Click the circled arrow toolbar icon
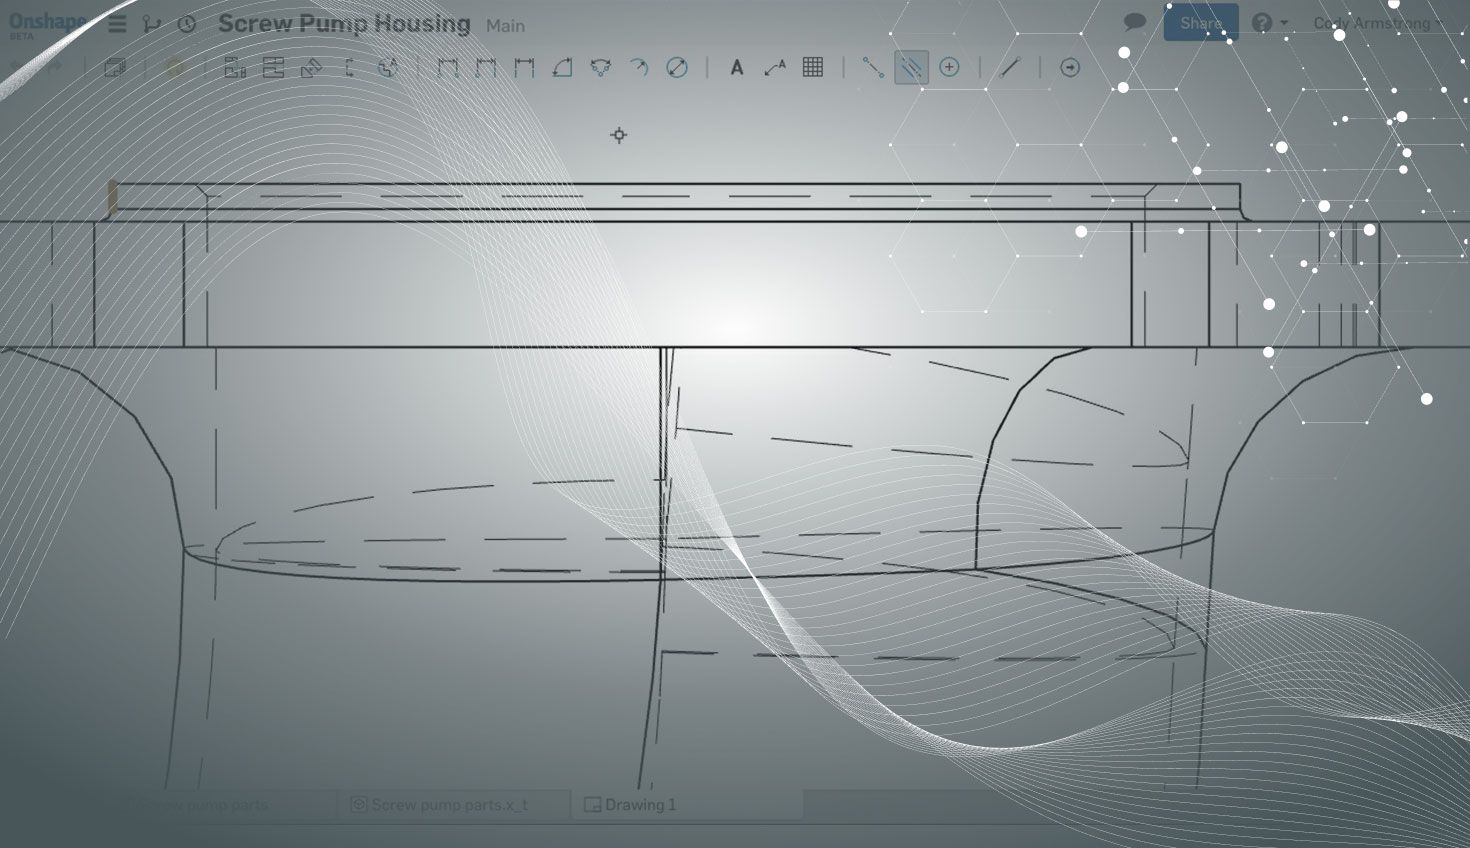Viewport: 1470px width, 848px height. tap(1070, 67)
